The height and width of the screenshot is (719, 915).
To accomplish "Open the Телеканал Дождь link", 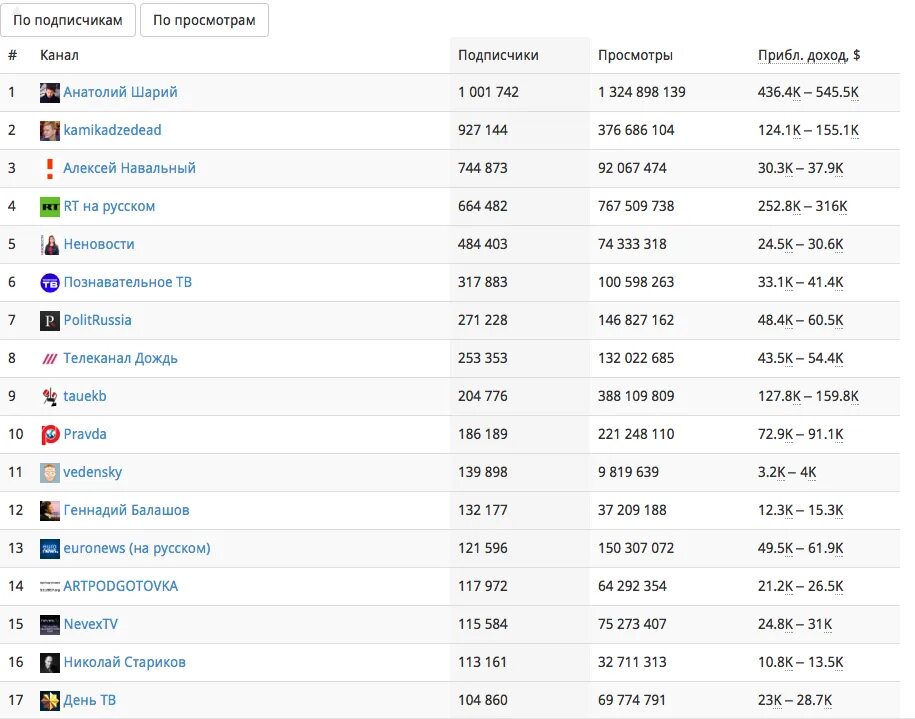I will (120, 358).
